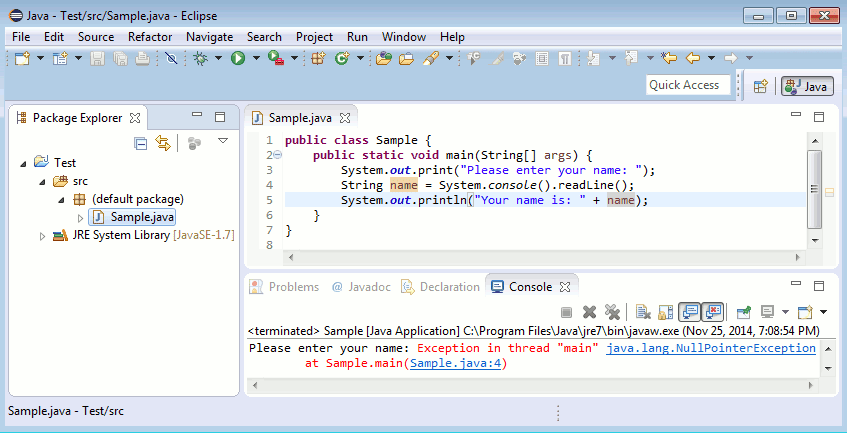Click the Pin Console icon
Viewport: 847px width, 433px height.
744,312
